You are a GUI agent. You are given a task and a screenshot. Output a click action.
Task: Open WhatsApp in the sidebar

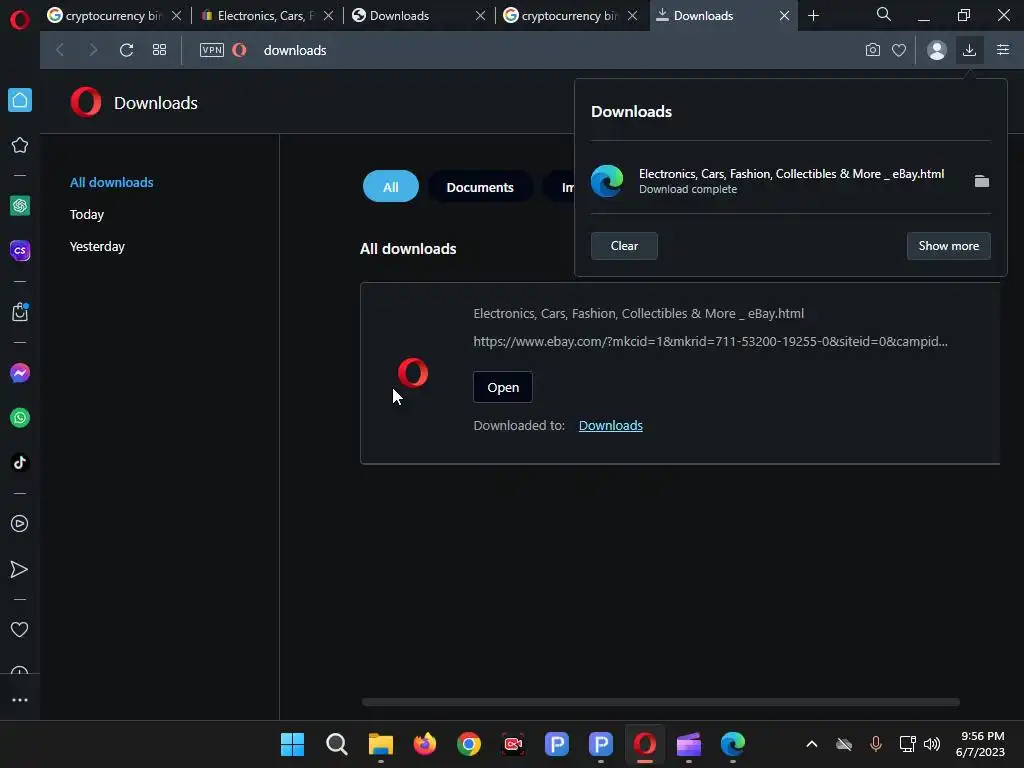(20, 418)
